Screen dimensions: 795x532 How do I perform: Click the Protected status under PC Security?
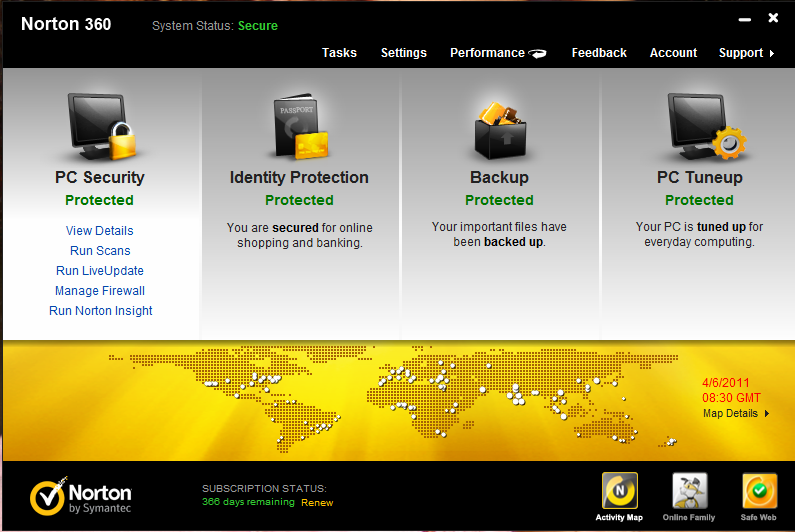[99, 200]
